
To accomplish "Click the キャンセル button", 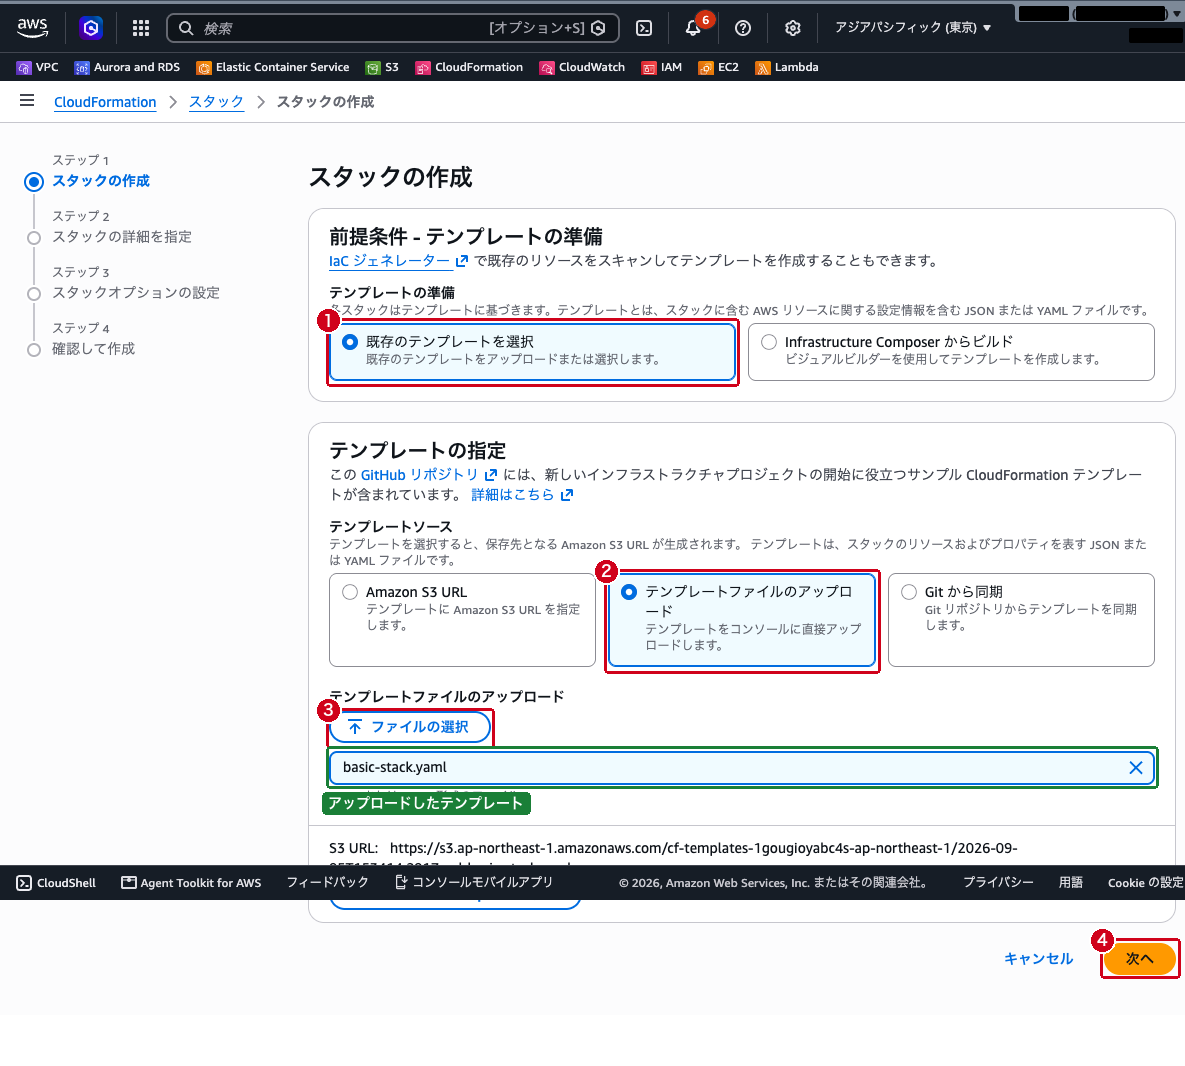I will tap(1038, 959).
